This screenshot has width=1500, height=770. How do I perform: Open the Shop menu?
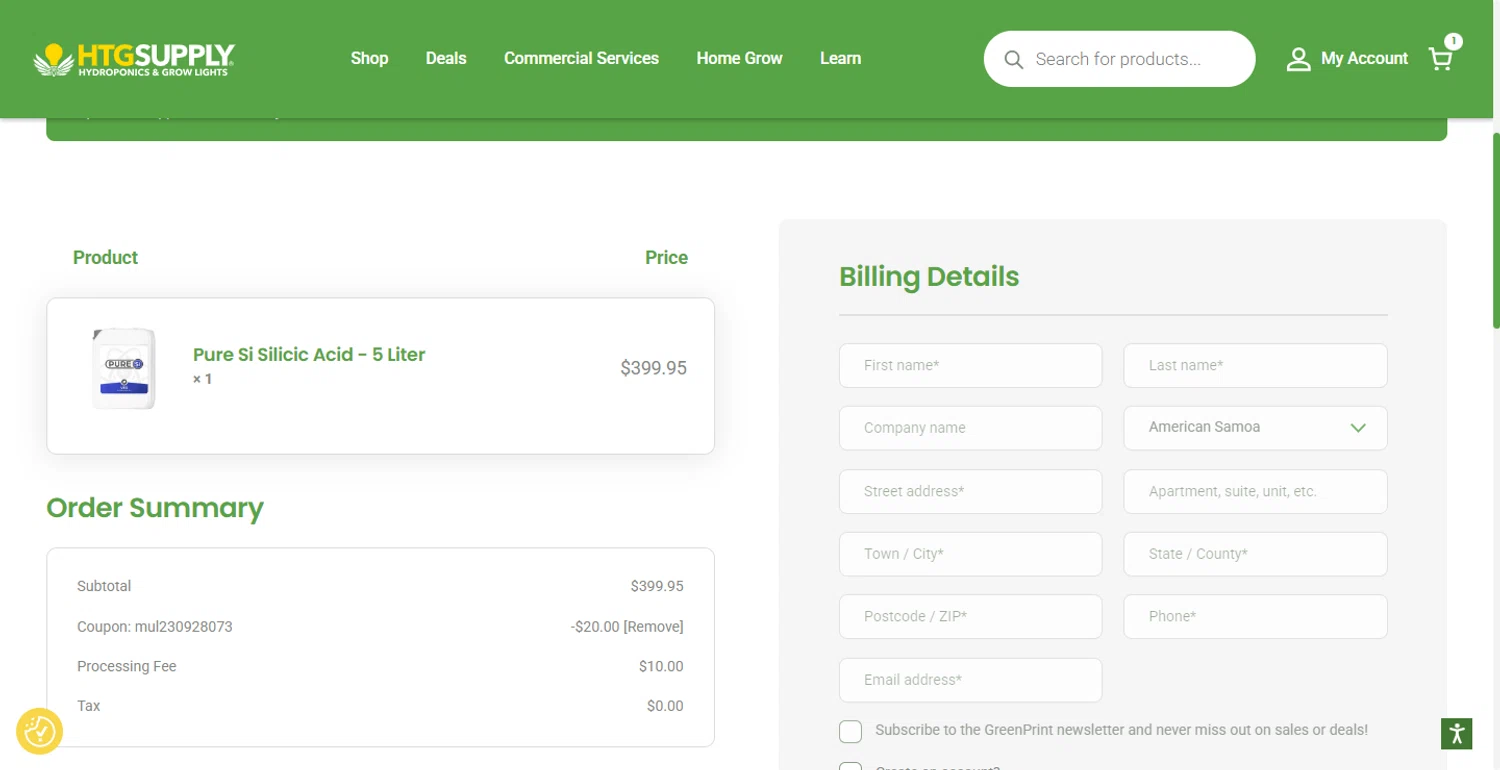click(369, 58)
